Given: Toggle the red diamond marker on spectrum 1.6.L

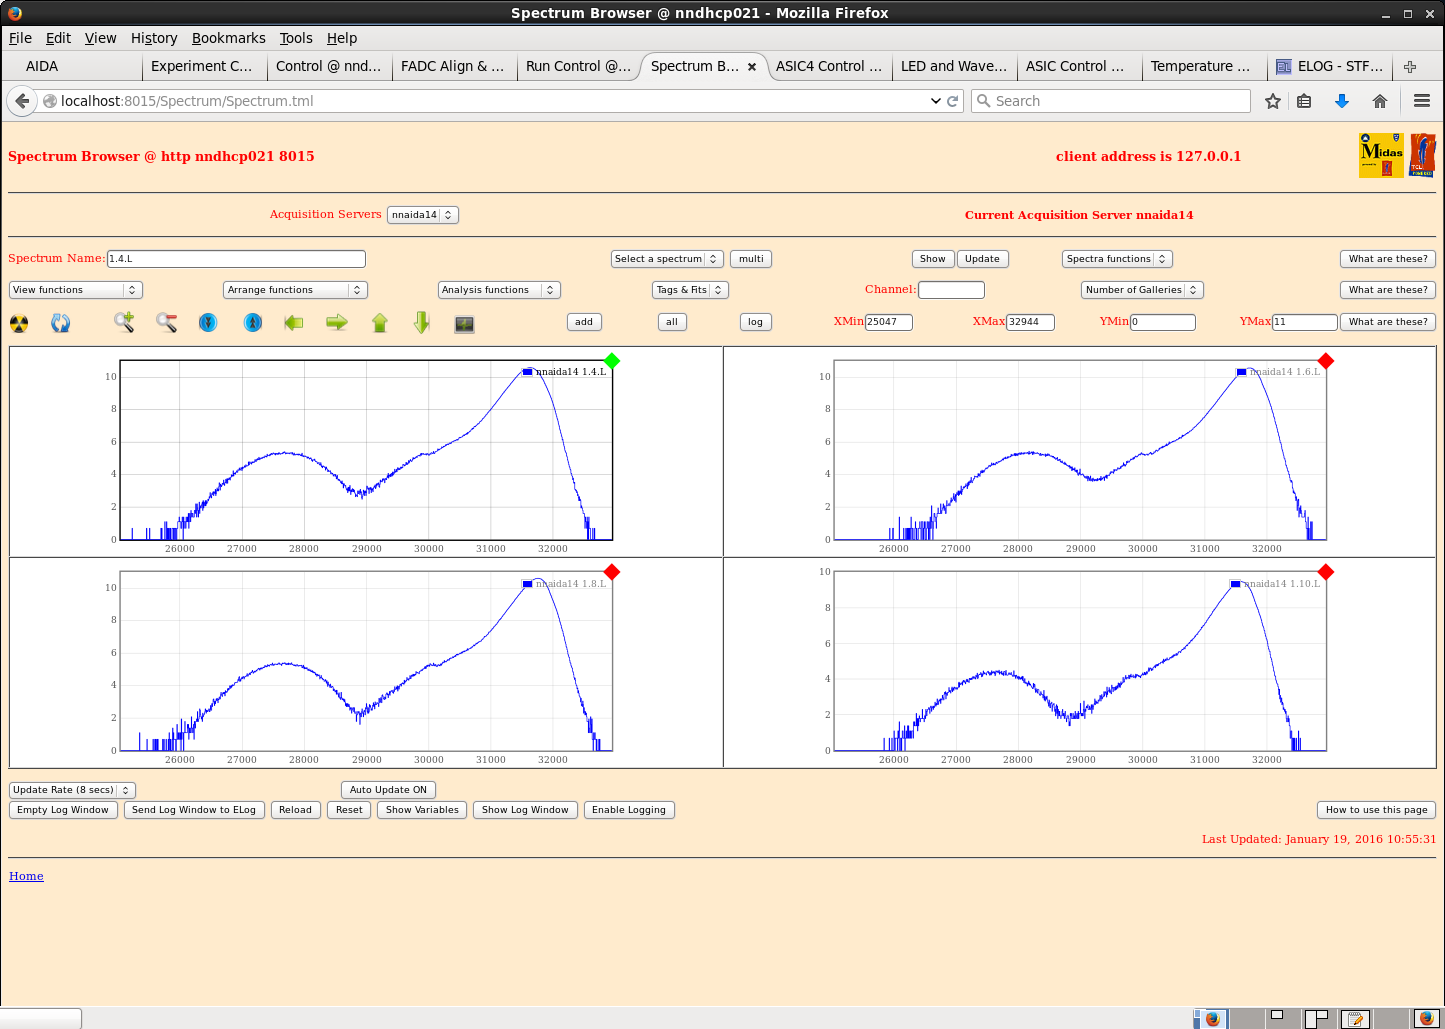Looking at the screenshot, I should click(x=1326, y=361).
